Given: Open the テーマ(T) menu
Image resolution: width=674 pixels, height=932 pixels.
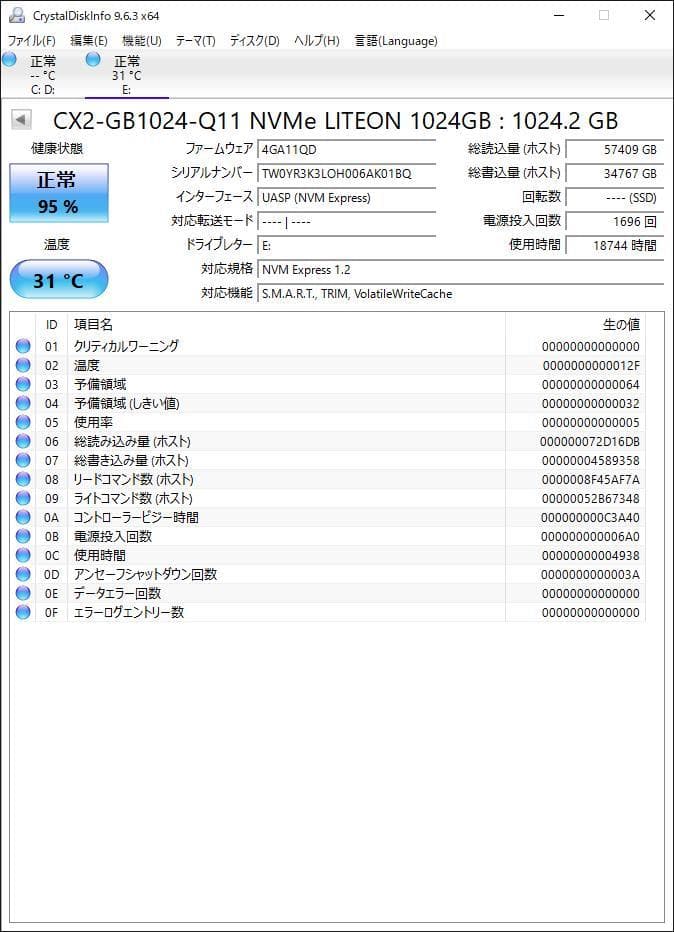Looking at the screenshot, I should click(x=195, y=40).
